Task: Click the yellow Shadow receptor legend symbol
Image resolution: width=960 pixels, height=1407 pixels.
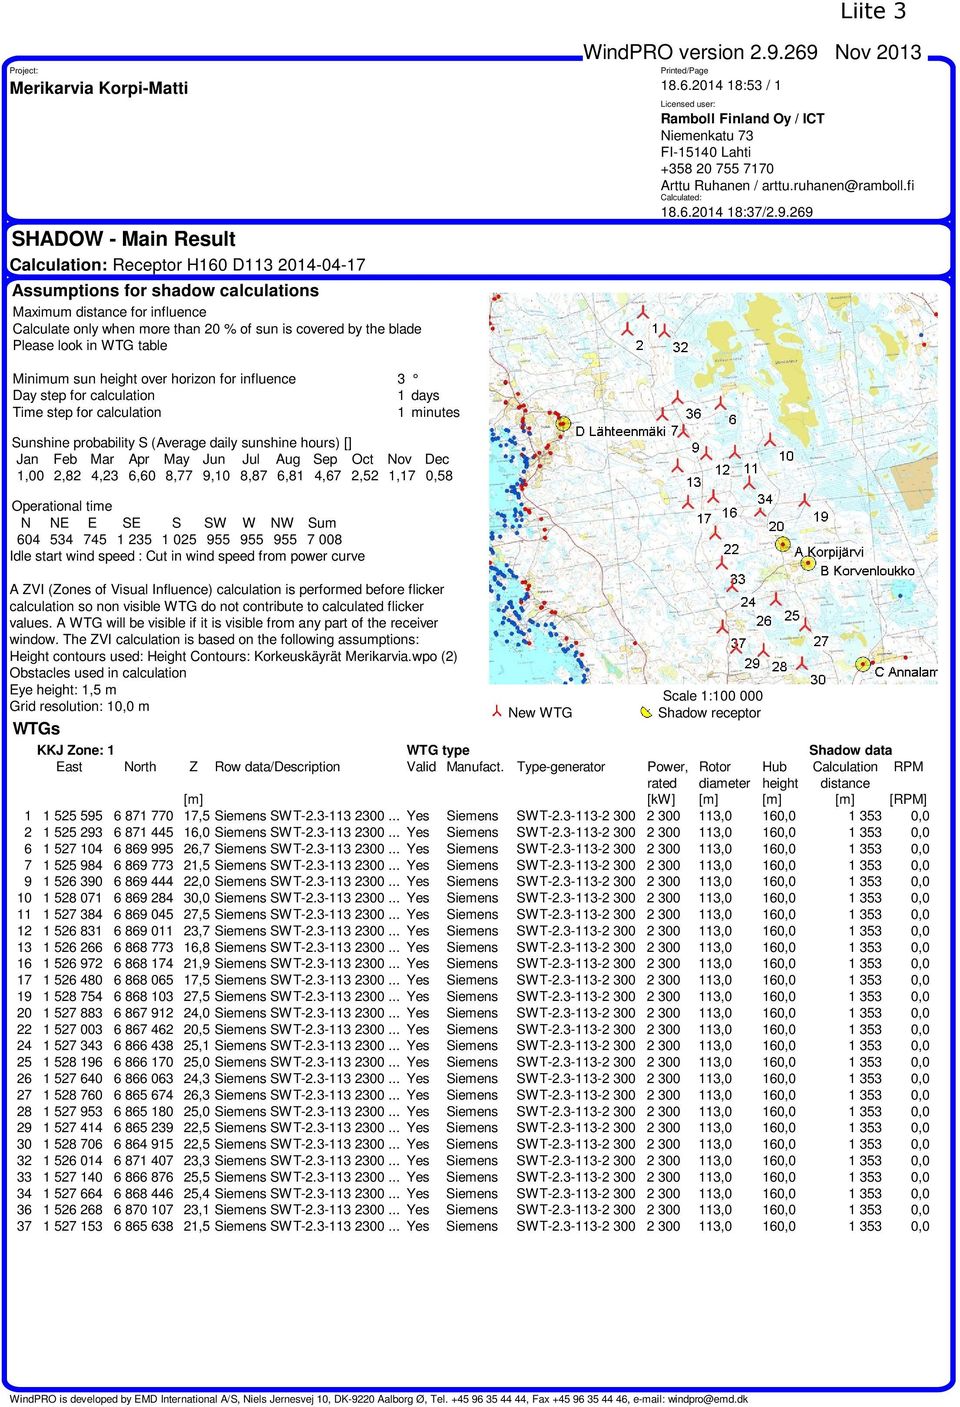Action: 646,713
